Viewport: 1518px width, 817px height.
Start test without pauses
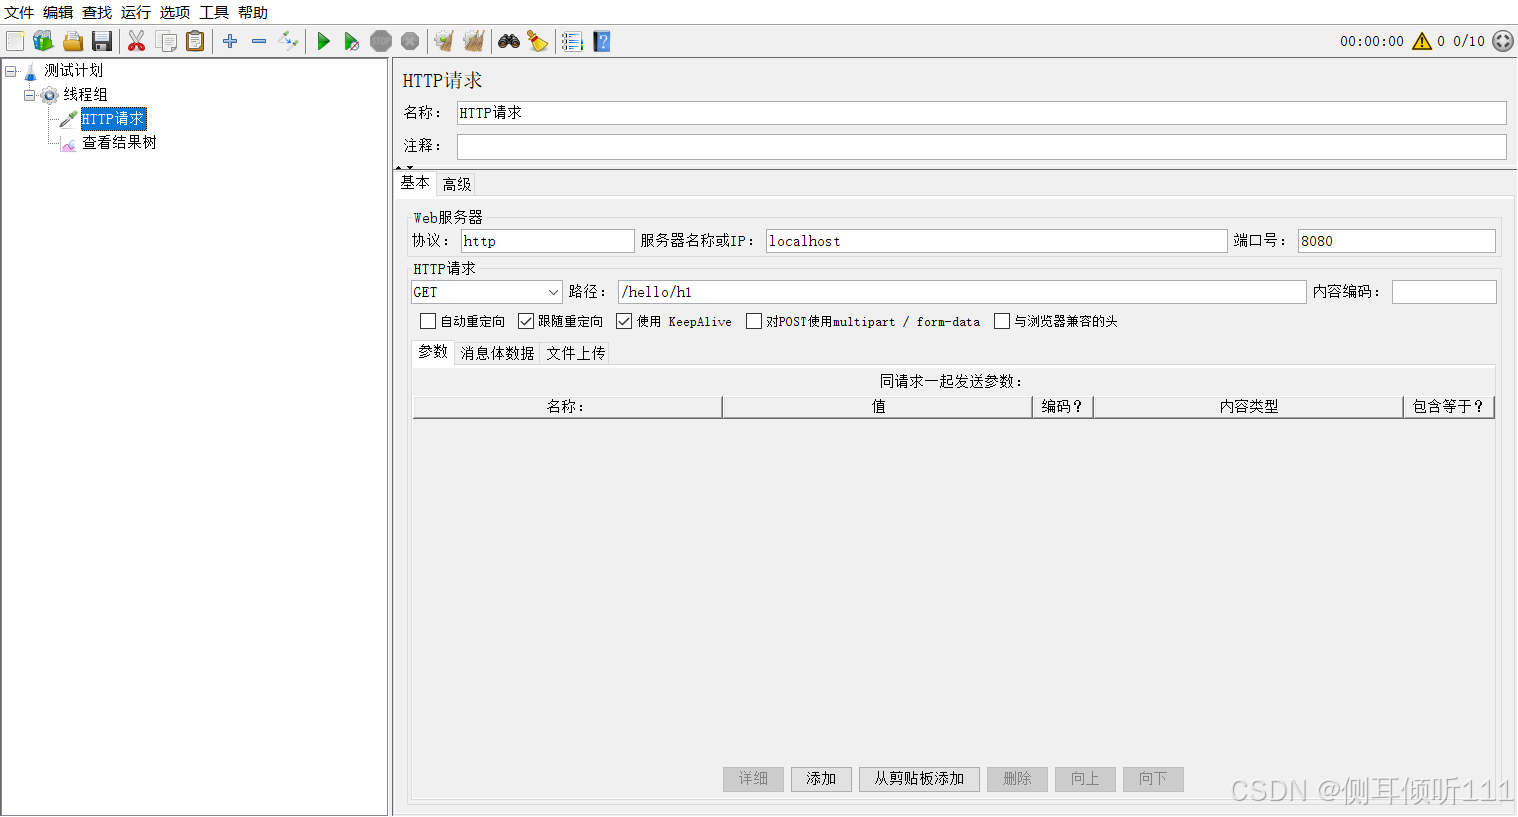coord(352,41)
